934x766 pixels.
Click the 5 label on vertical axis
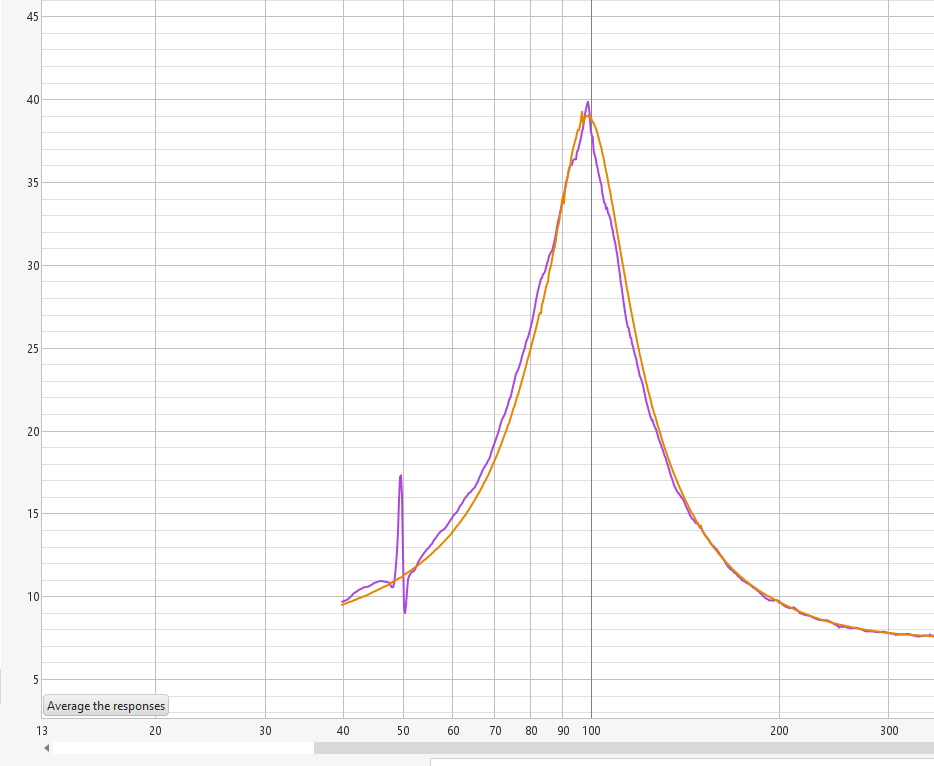pos(36,680)
